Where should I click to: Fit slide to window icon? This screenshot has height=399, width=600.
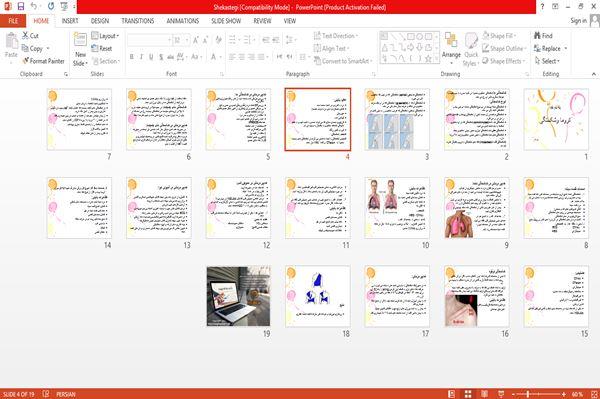click(594, 394)
